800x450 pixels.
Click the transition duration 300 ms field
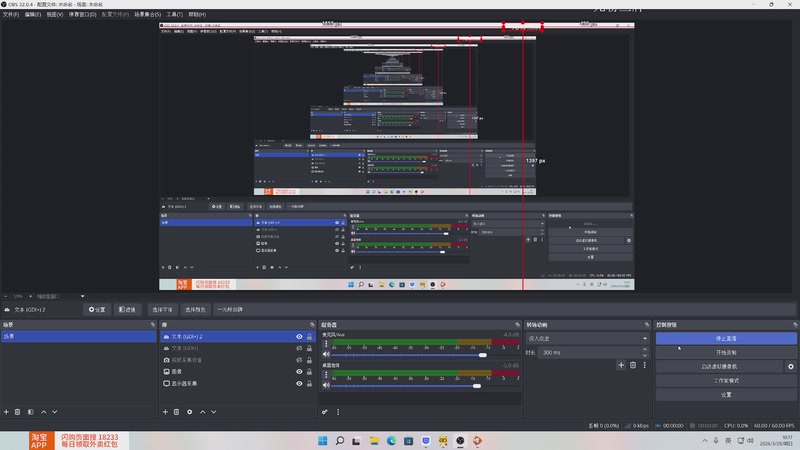589,353
